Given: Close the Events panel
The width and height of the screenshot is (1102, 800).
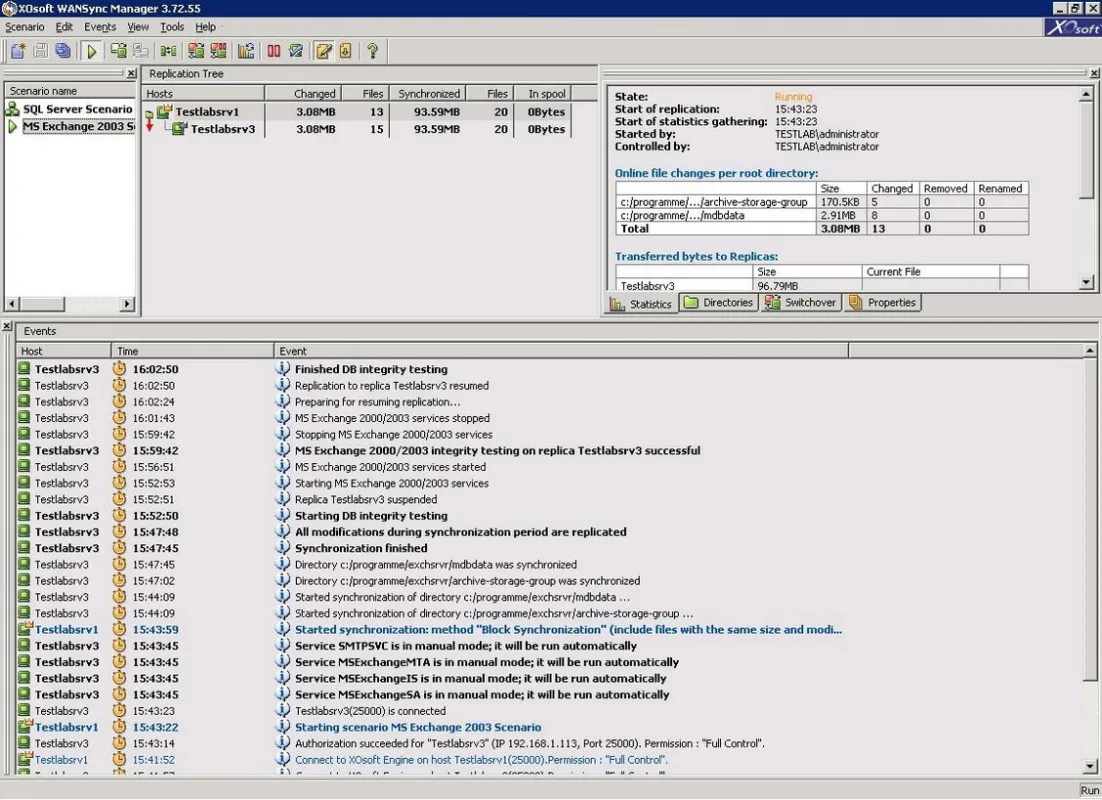Looking at the screenshot, I should tap(6, 326).
